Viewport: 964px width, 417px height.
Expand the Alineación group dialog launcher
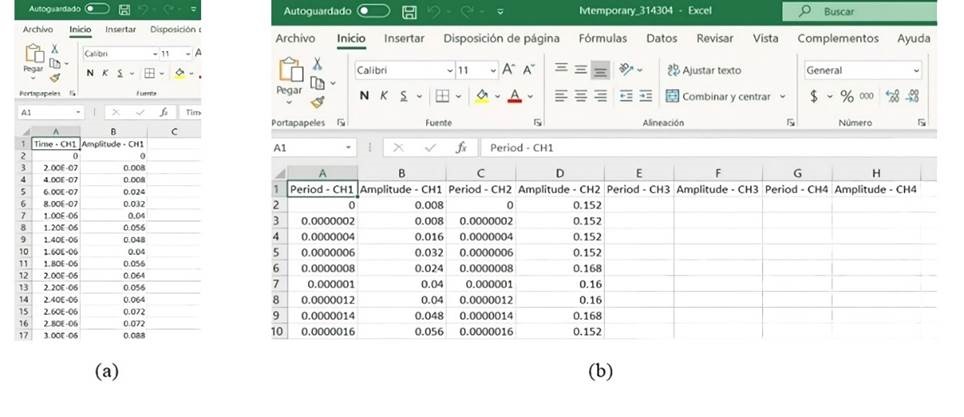(790, 122)
